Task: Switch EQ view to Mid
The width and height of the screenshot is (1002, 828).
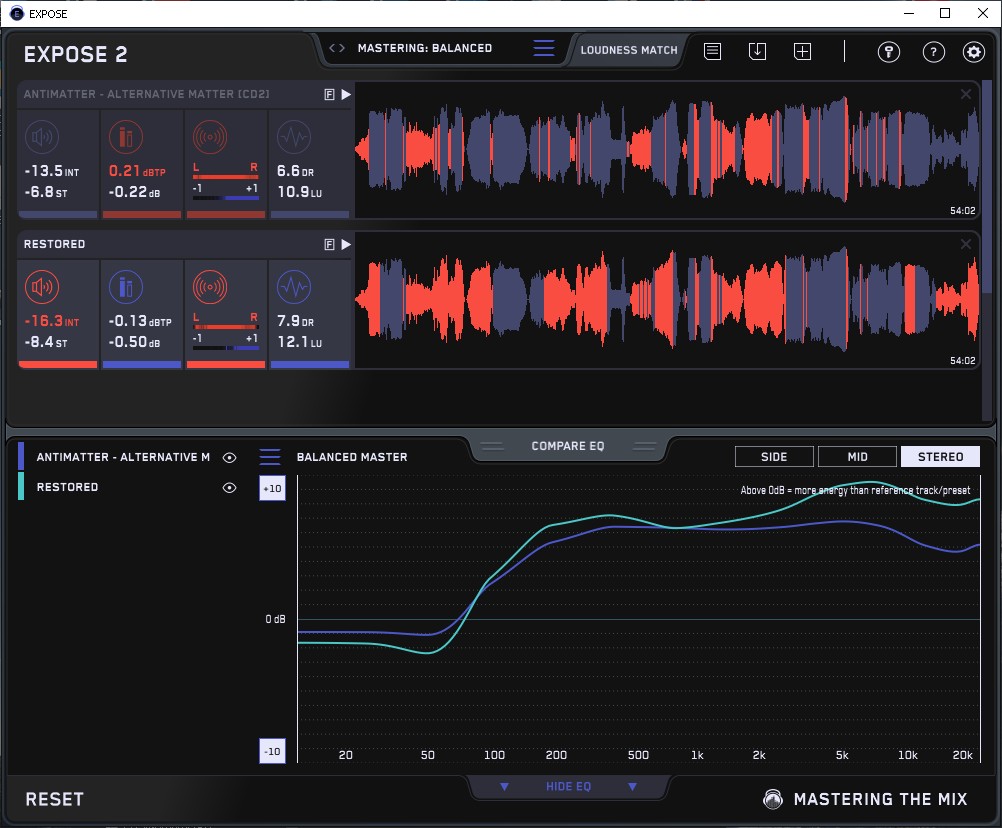Action: (x=857, y=457)
